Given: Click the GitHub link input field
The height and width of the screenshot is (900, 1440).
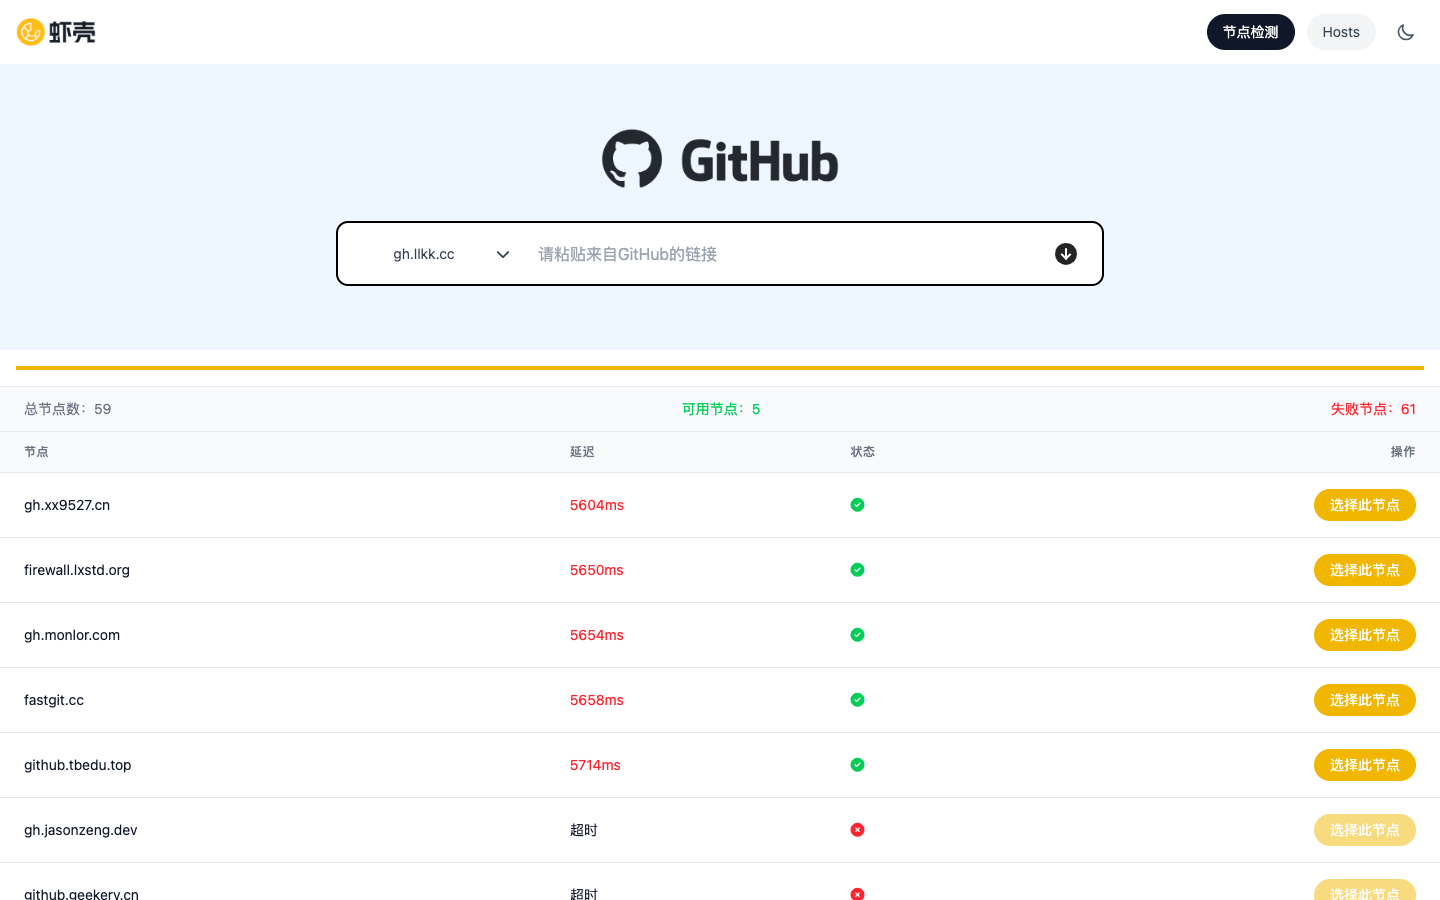Looking at the screenshot, I should pyautogui.click(x=784, y=254).
